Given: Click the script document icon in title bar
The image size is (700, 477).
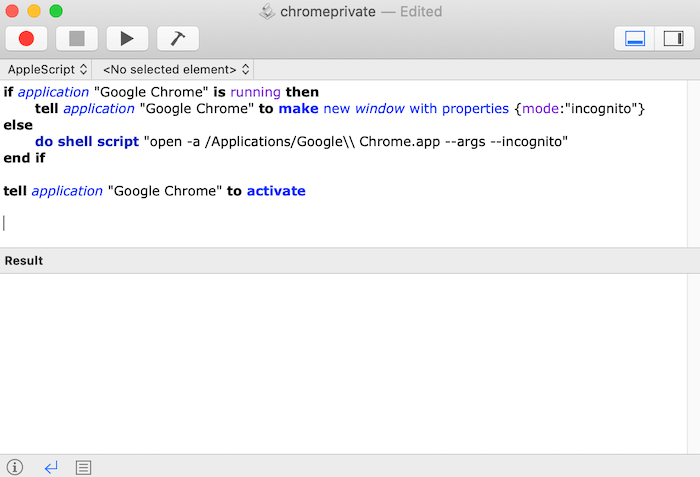Looking at the screenshot, I should (x=267, y=12).
